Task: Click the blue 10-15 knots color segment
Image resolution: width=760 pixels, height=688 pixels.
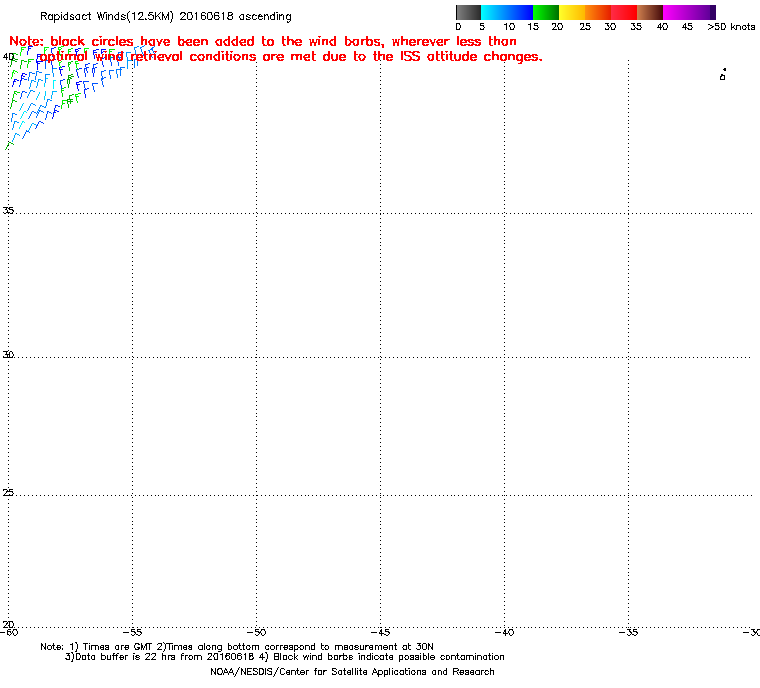Action: 520,12
